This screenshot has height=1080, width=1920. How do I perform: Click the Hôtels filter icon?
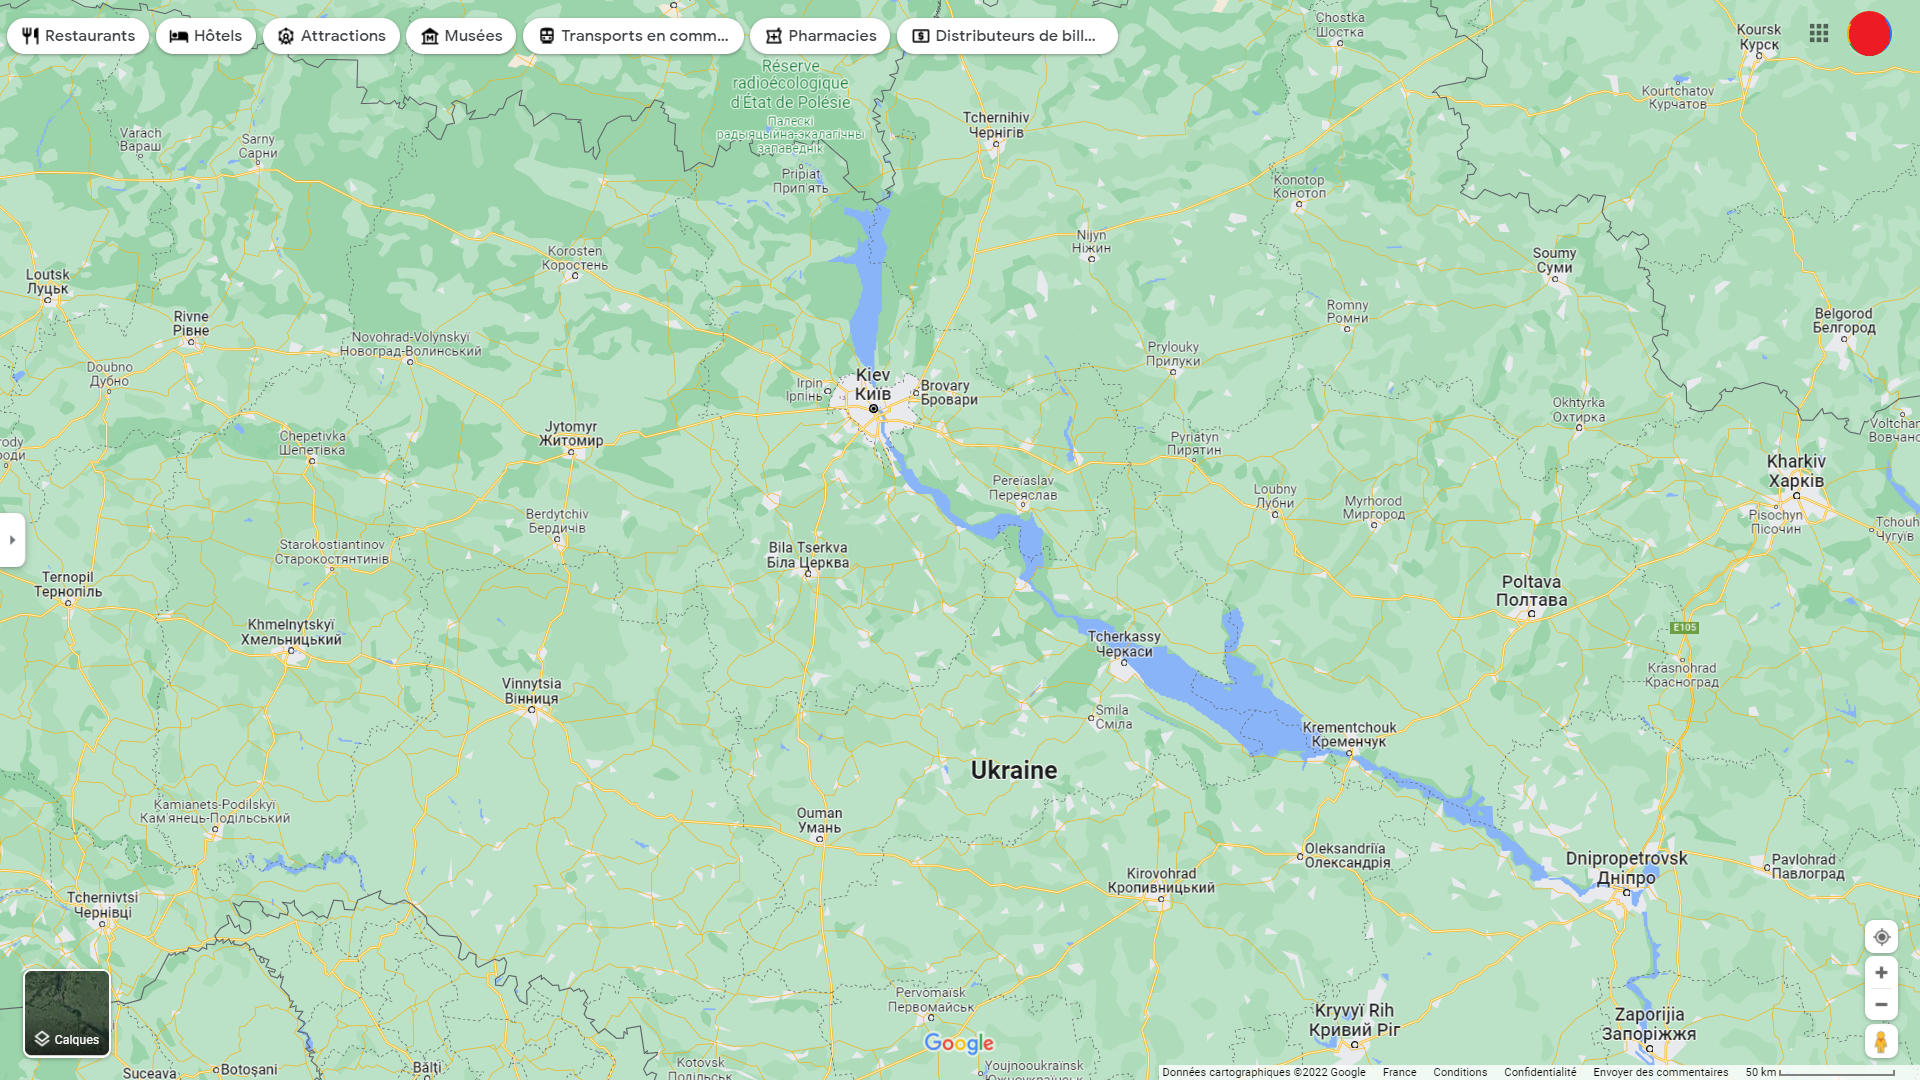(177, 36)
